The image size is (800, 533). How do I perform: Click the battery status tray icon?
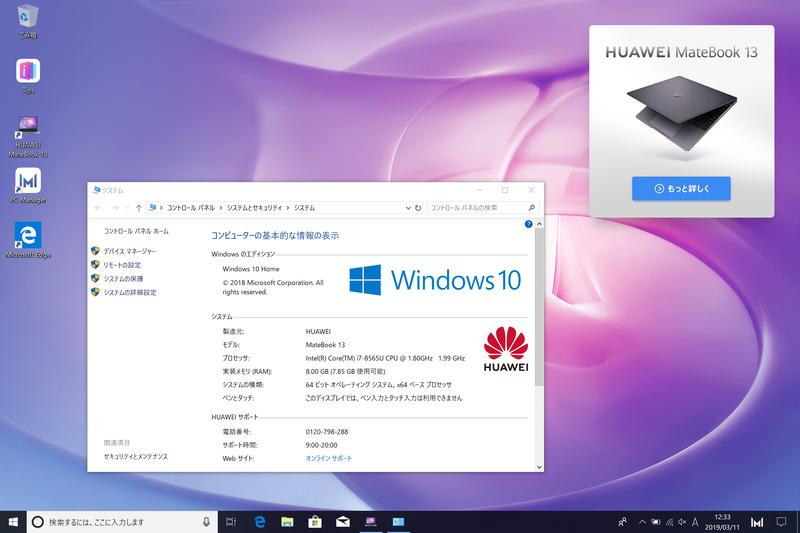click(656, 522)
